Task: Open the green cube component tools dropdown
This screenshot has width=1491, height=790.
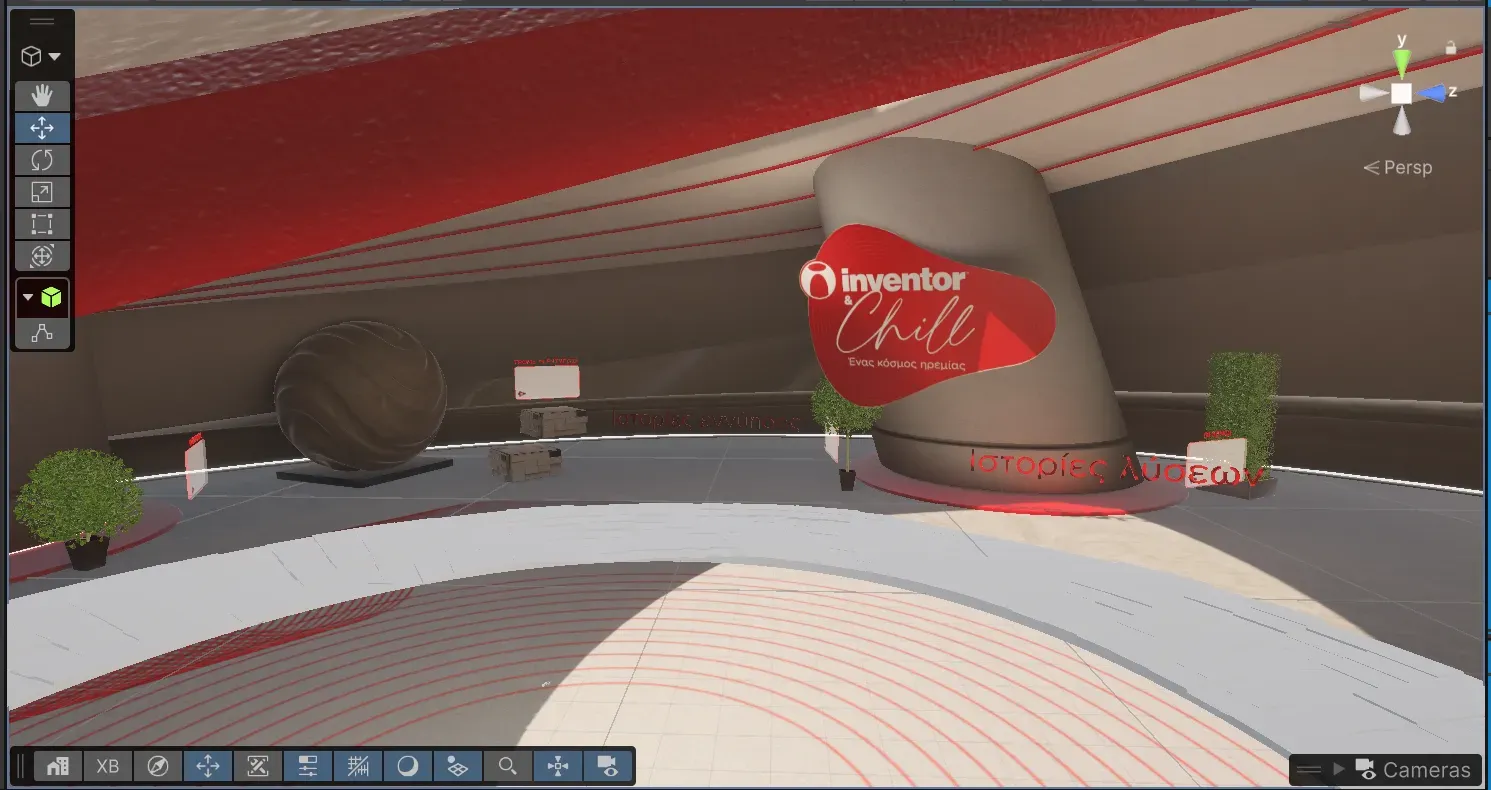Action: [x=42, y=297]
